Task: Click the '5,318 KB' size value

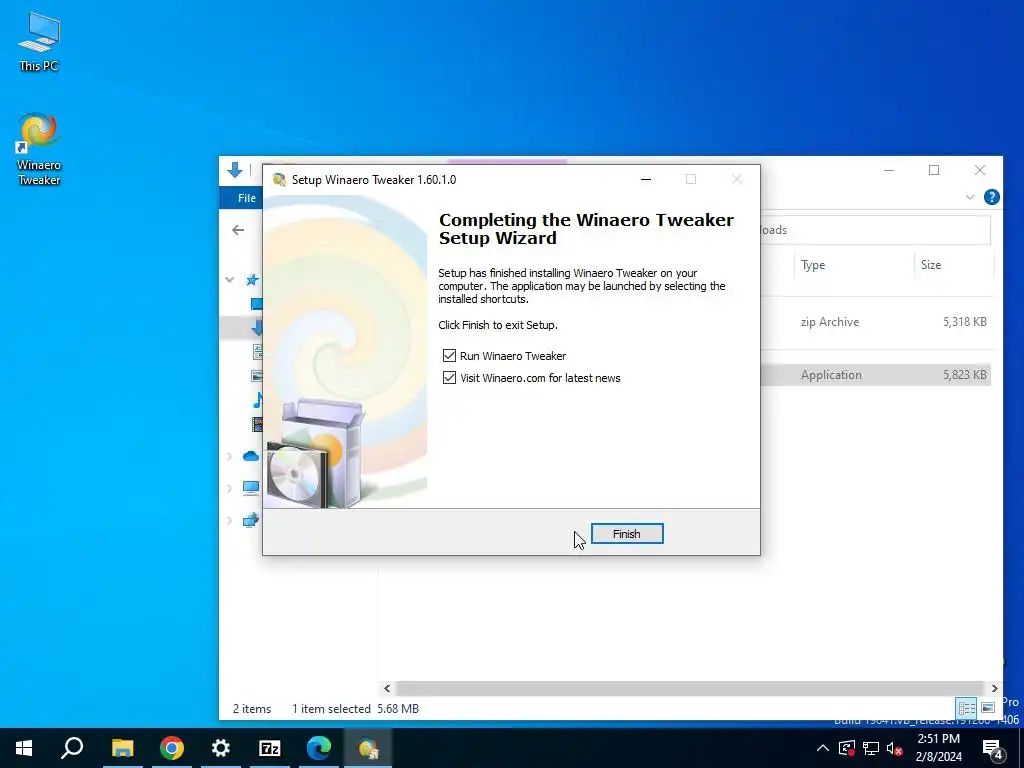Action: [x=965, y=321]
